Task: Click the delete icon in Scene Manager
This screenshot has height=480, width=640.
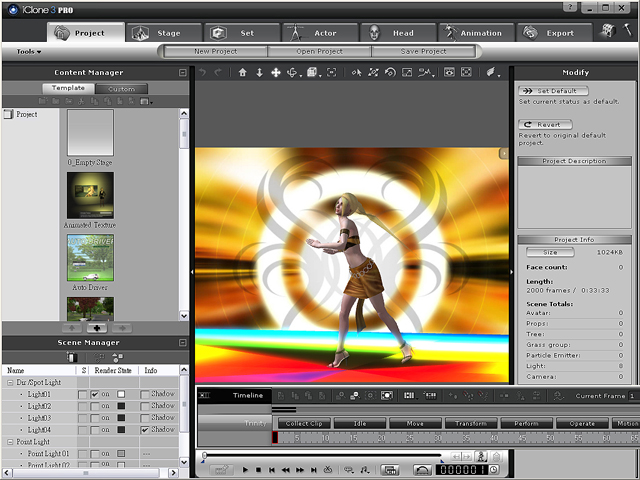Action: [73, 357]
